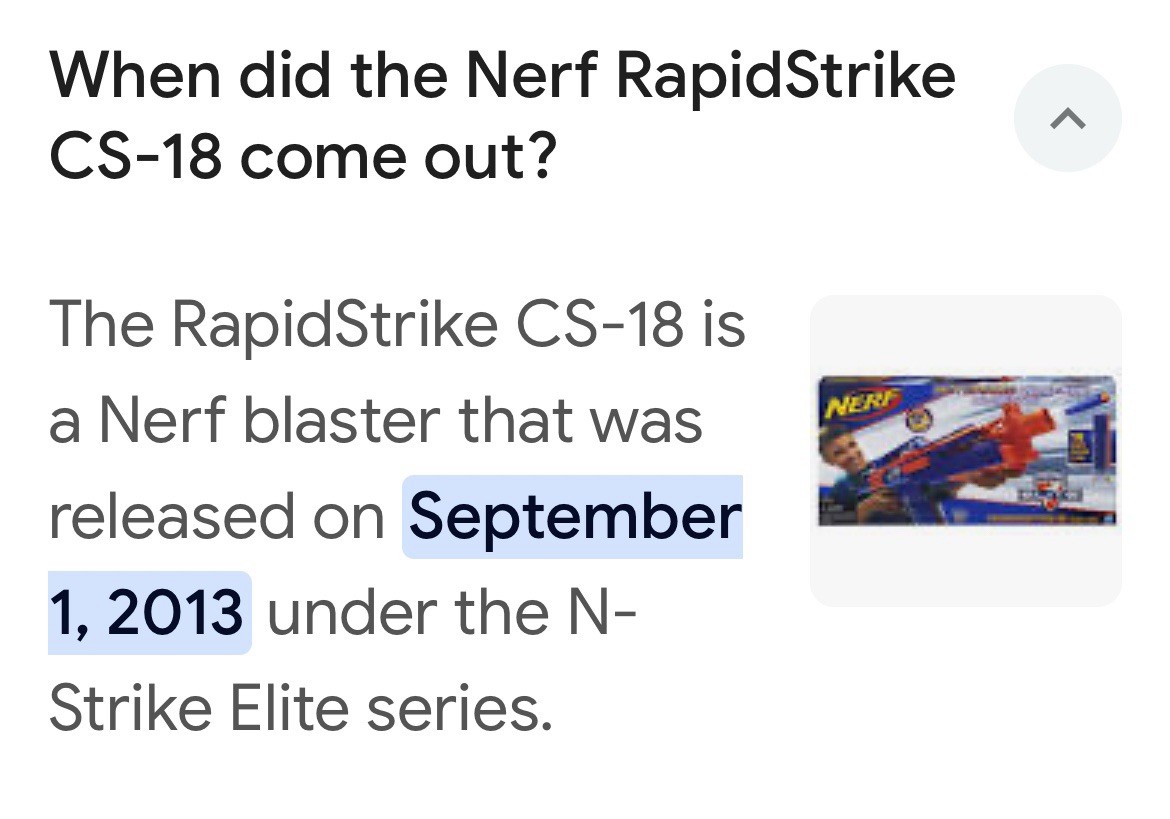
Task: Click the phrase "under the N-"
Action: coord(451,612)
